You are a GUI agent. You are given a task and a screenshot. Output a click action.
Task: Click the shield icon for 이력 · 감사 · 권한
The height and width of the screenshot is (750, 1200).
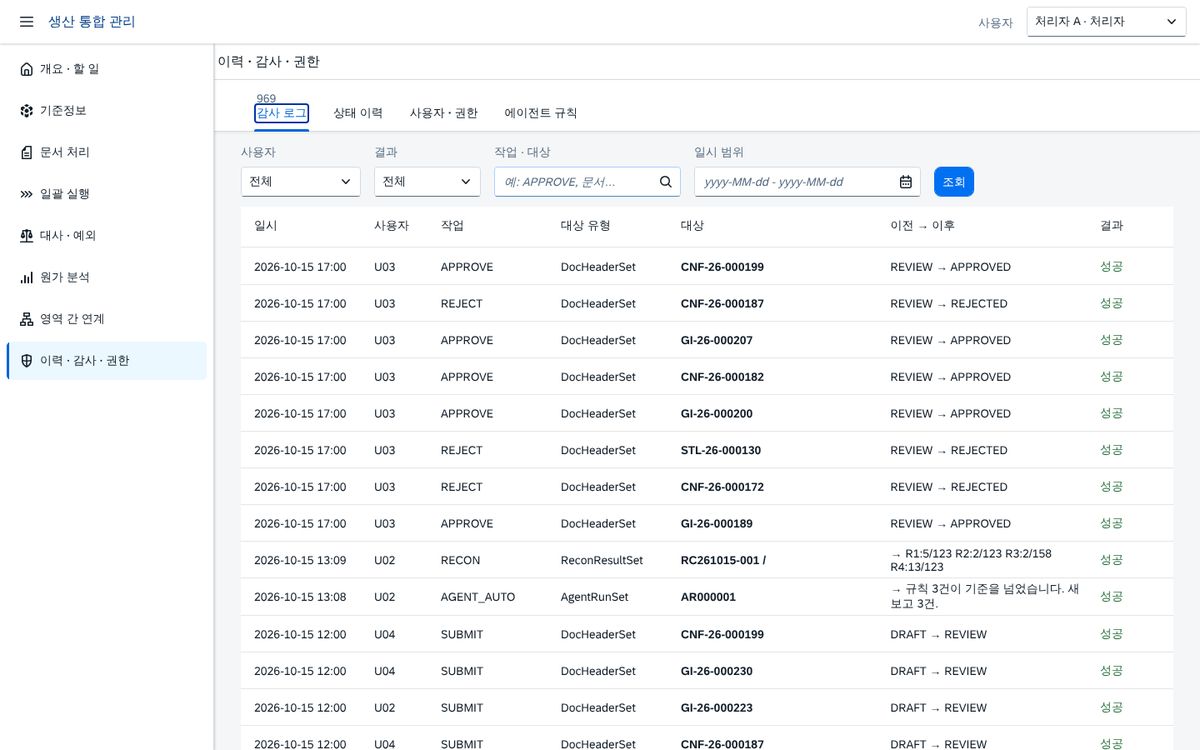tap(27, 361)
